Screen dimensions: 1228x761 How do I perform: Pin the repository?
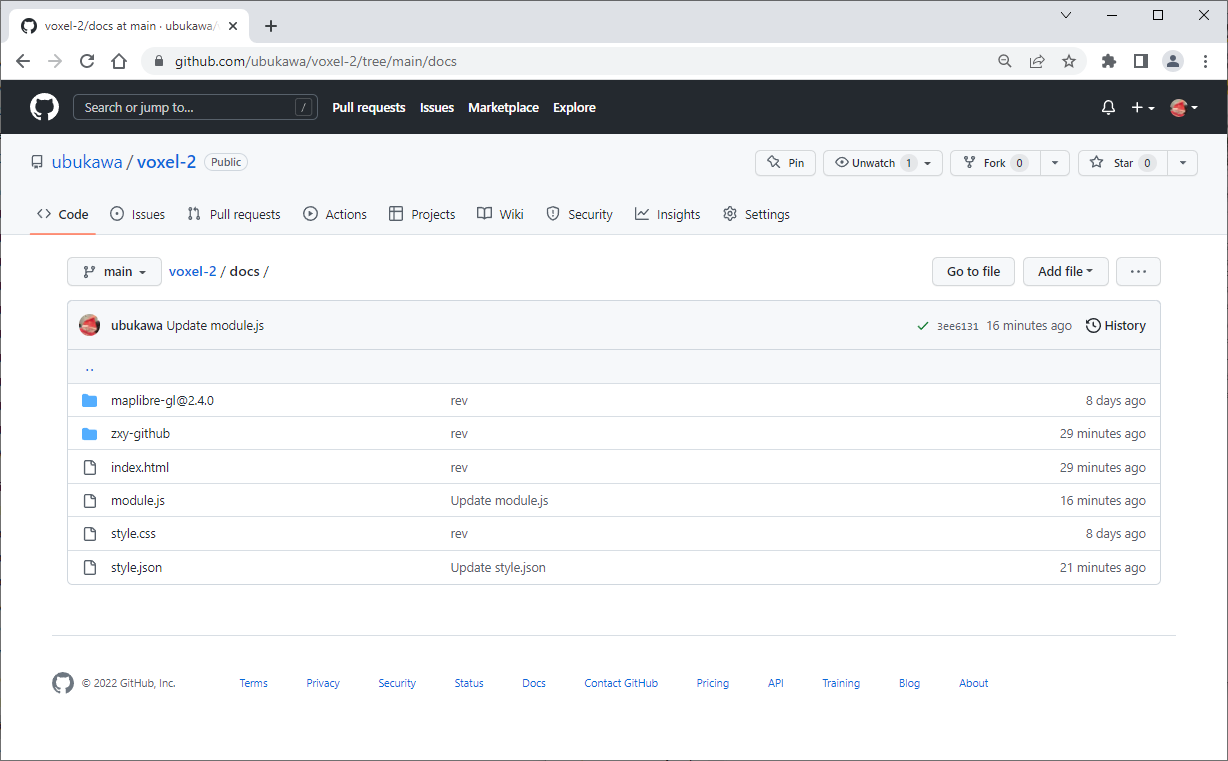785,163
